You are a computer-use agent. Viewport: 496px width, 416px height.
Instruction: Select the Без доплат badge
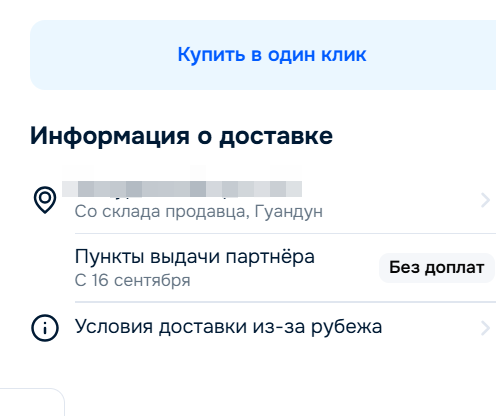[x=437, y=268]
